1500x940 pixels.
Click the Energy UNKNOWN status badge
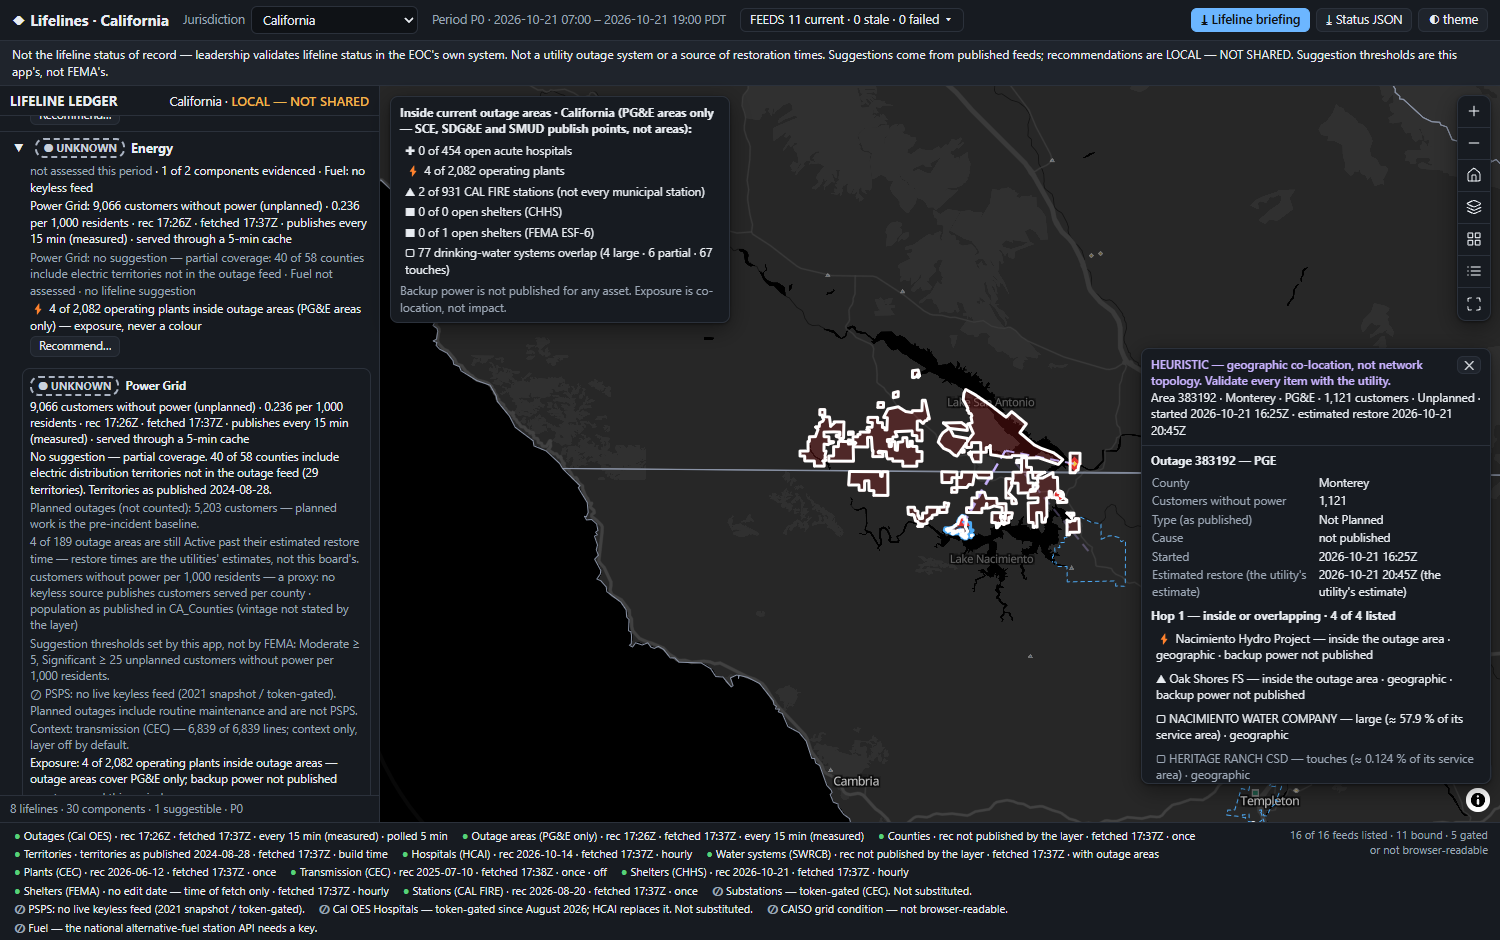[80, 148]
